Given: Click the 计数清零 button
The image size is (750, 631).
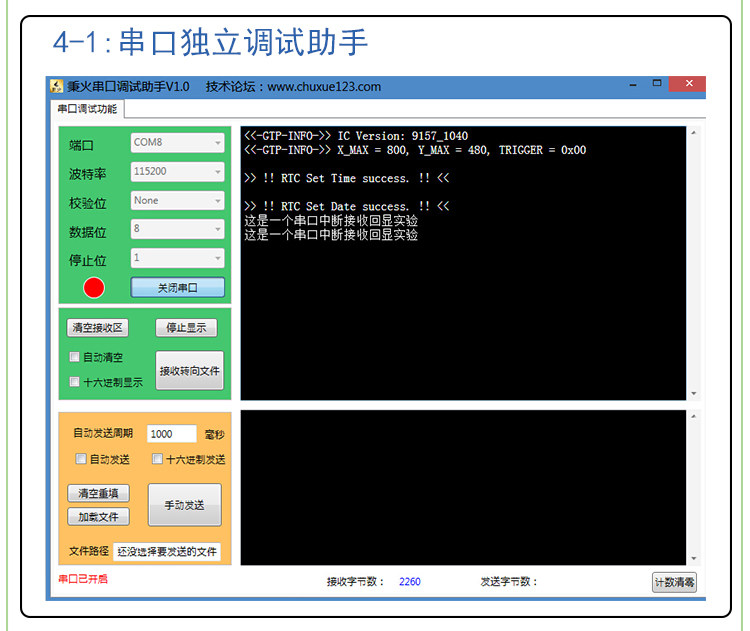Looking at the screenshot, I should click(x=674, y=582).
